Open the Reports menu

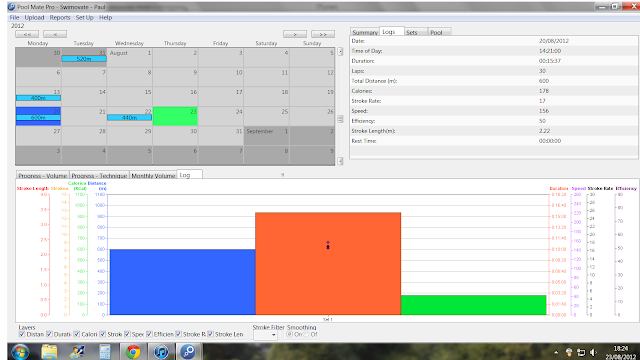pyautogui.click(x=60, y=18)
